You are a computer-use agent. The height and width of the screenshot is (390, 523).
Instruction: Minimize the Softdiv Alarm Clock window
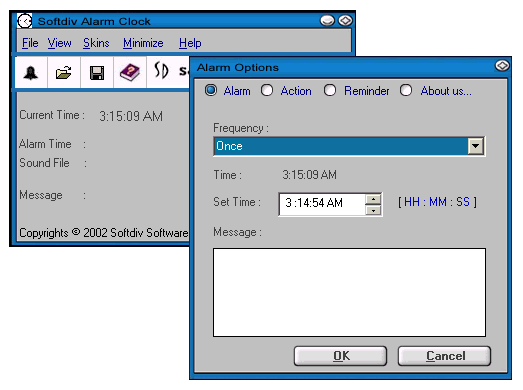pyautogui.click(x=327, y=21)
